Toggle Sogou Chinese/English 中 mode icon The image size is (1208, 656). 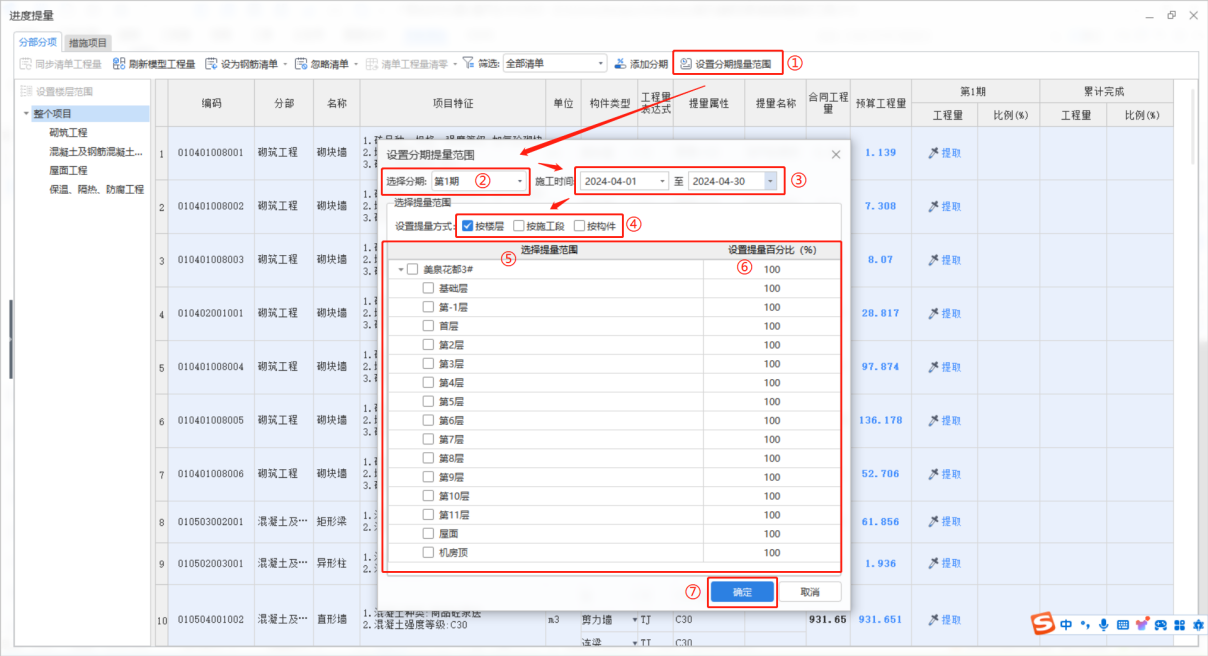coord(1067,625)
